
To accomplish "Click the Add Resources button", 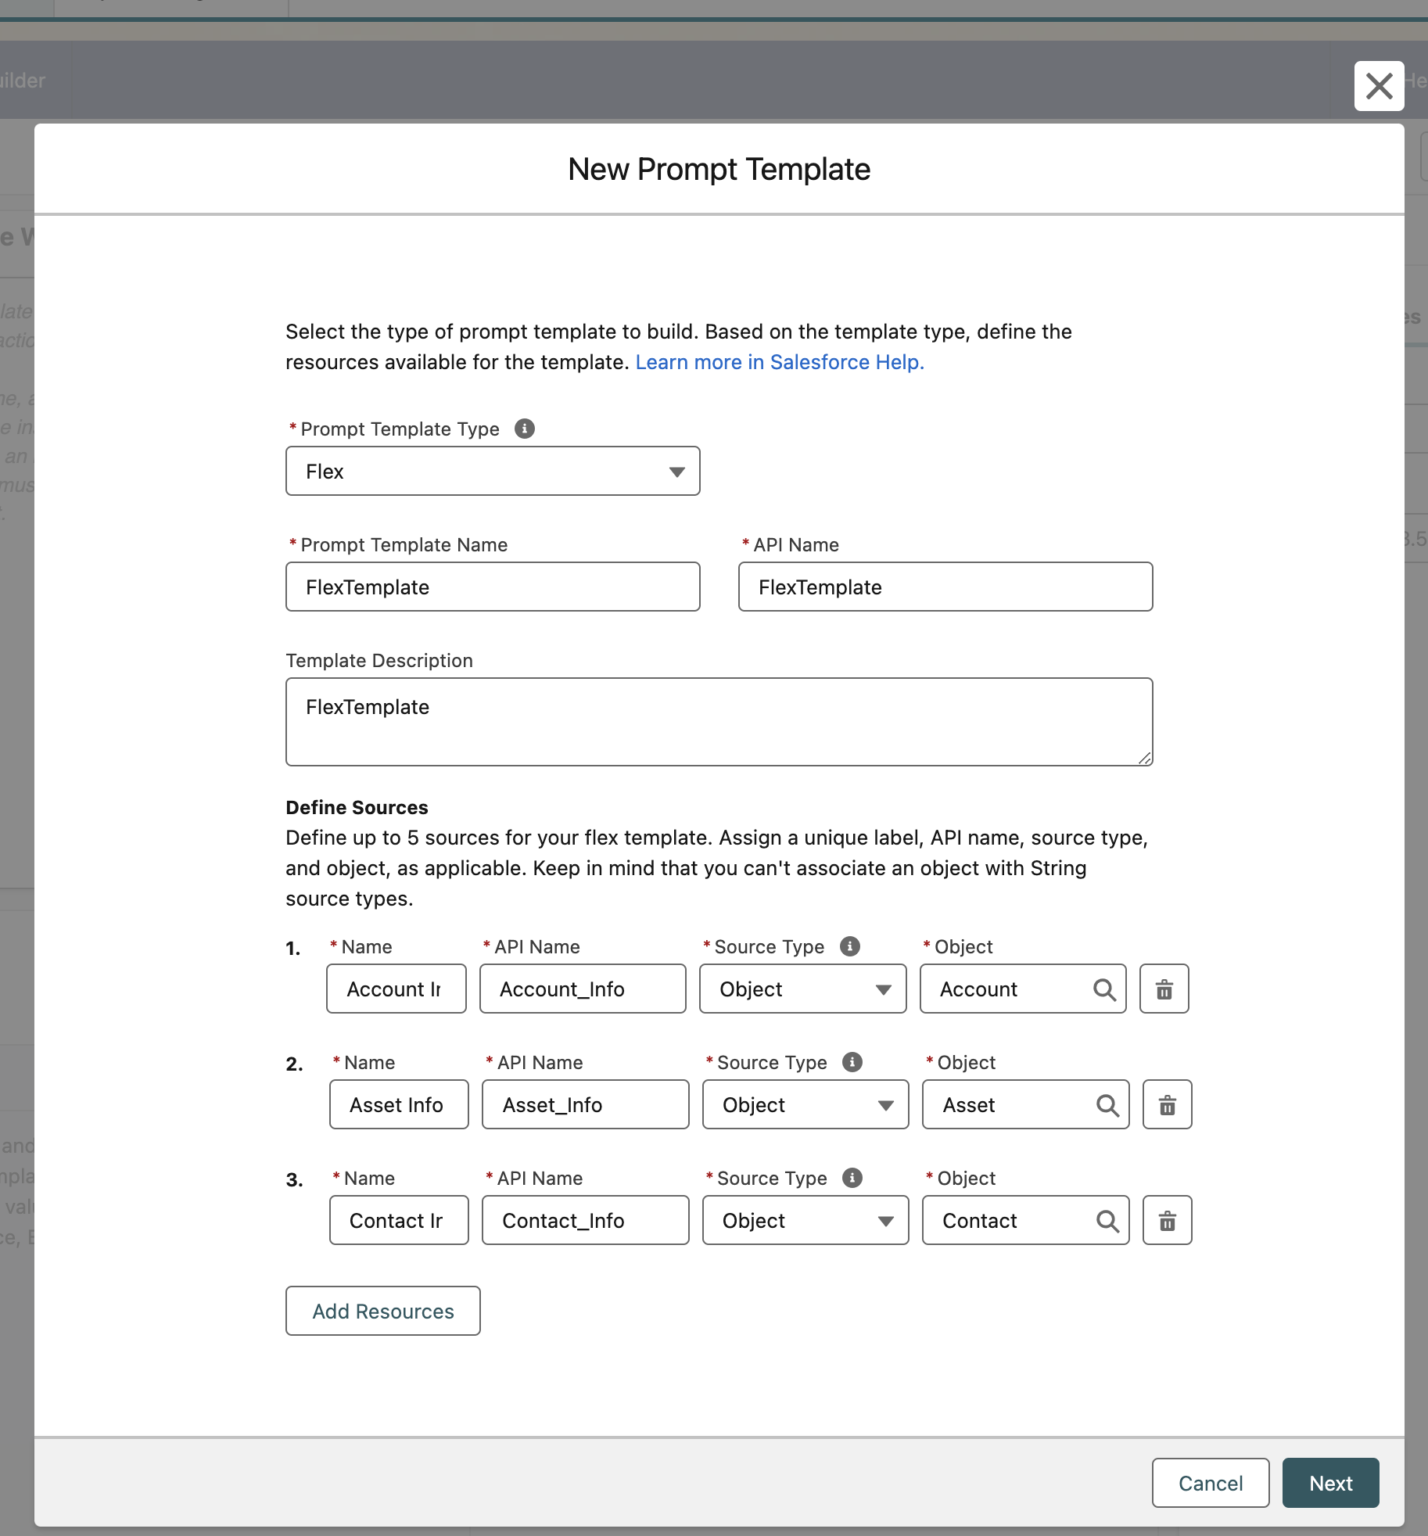I will pos(382,1311).
